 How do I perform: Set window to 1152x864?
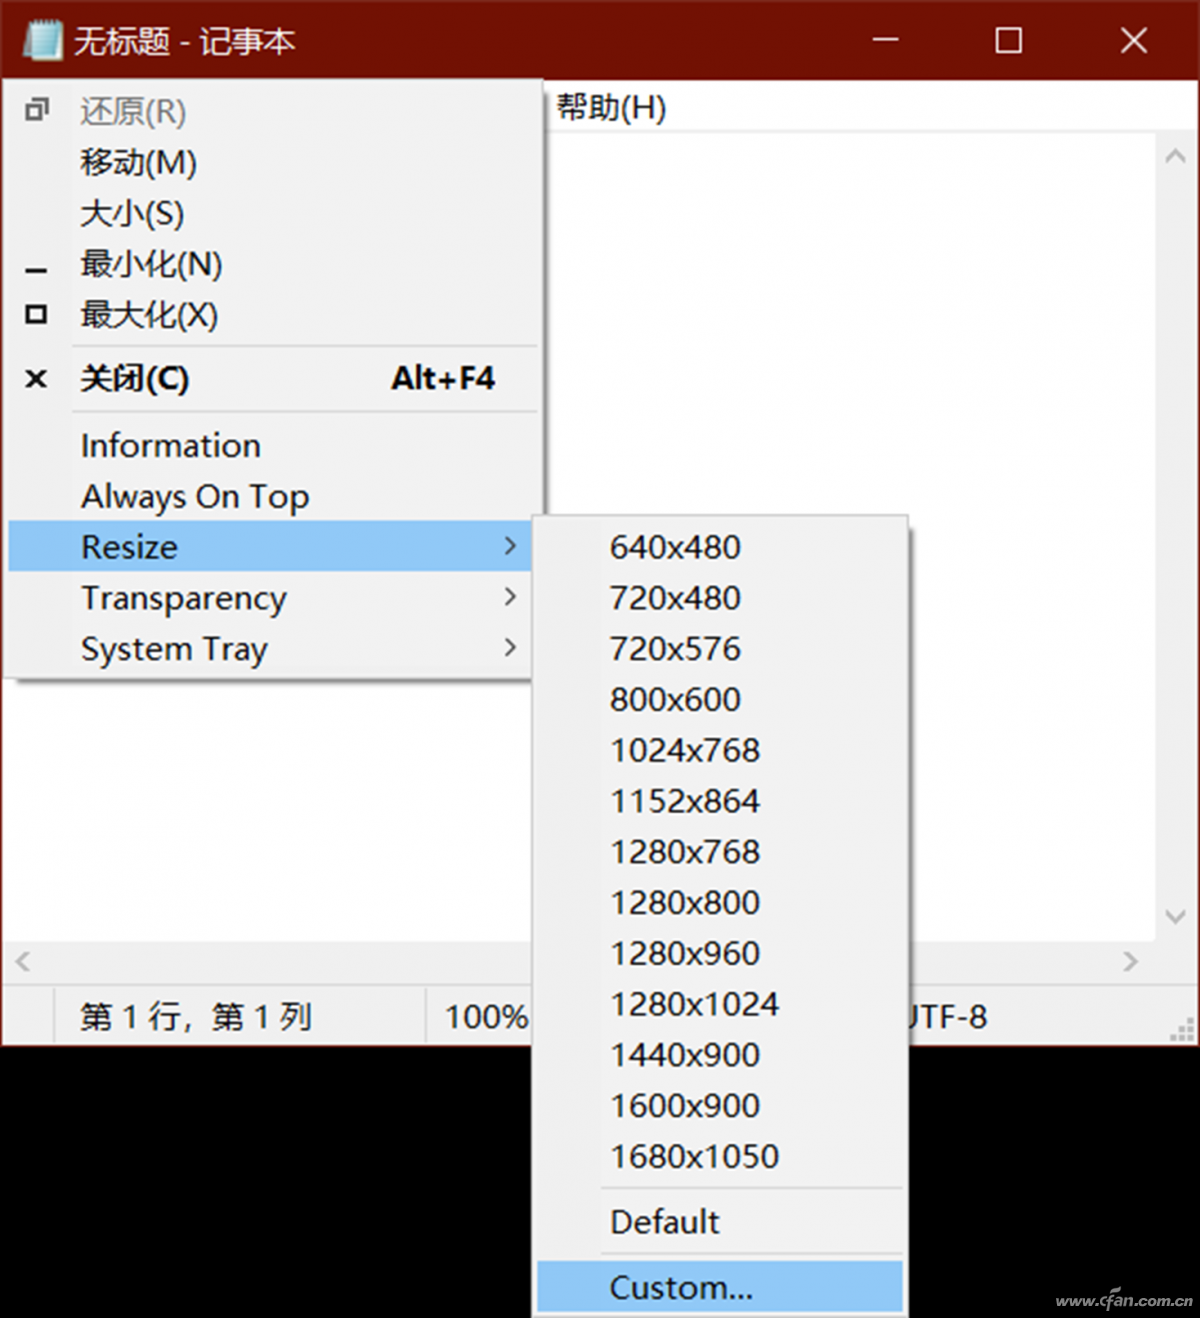pyautogui.click(x=720, y=801)
